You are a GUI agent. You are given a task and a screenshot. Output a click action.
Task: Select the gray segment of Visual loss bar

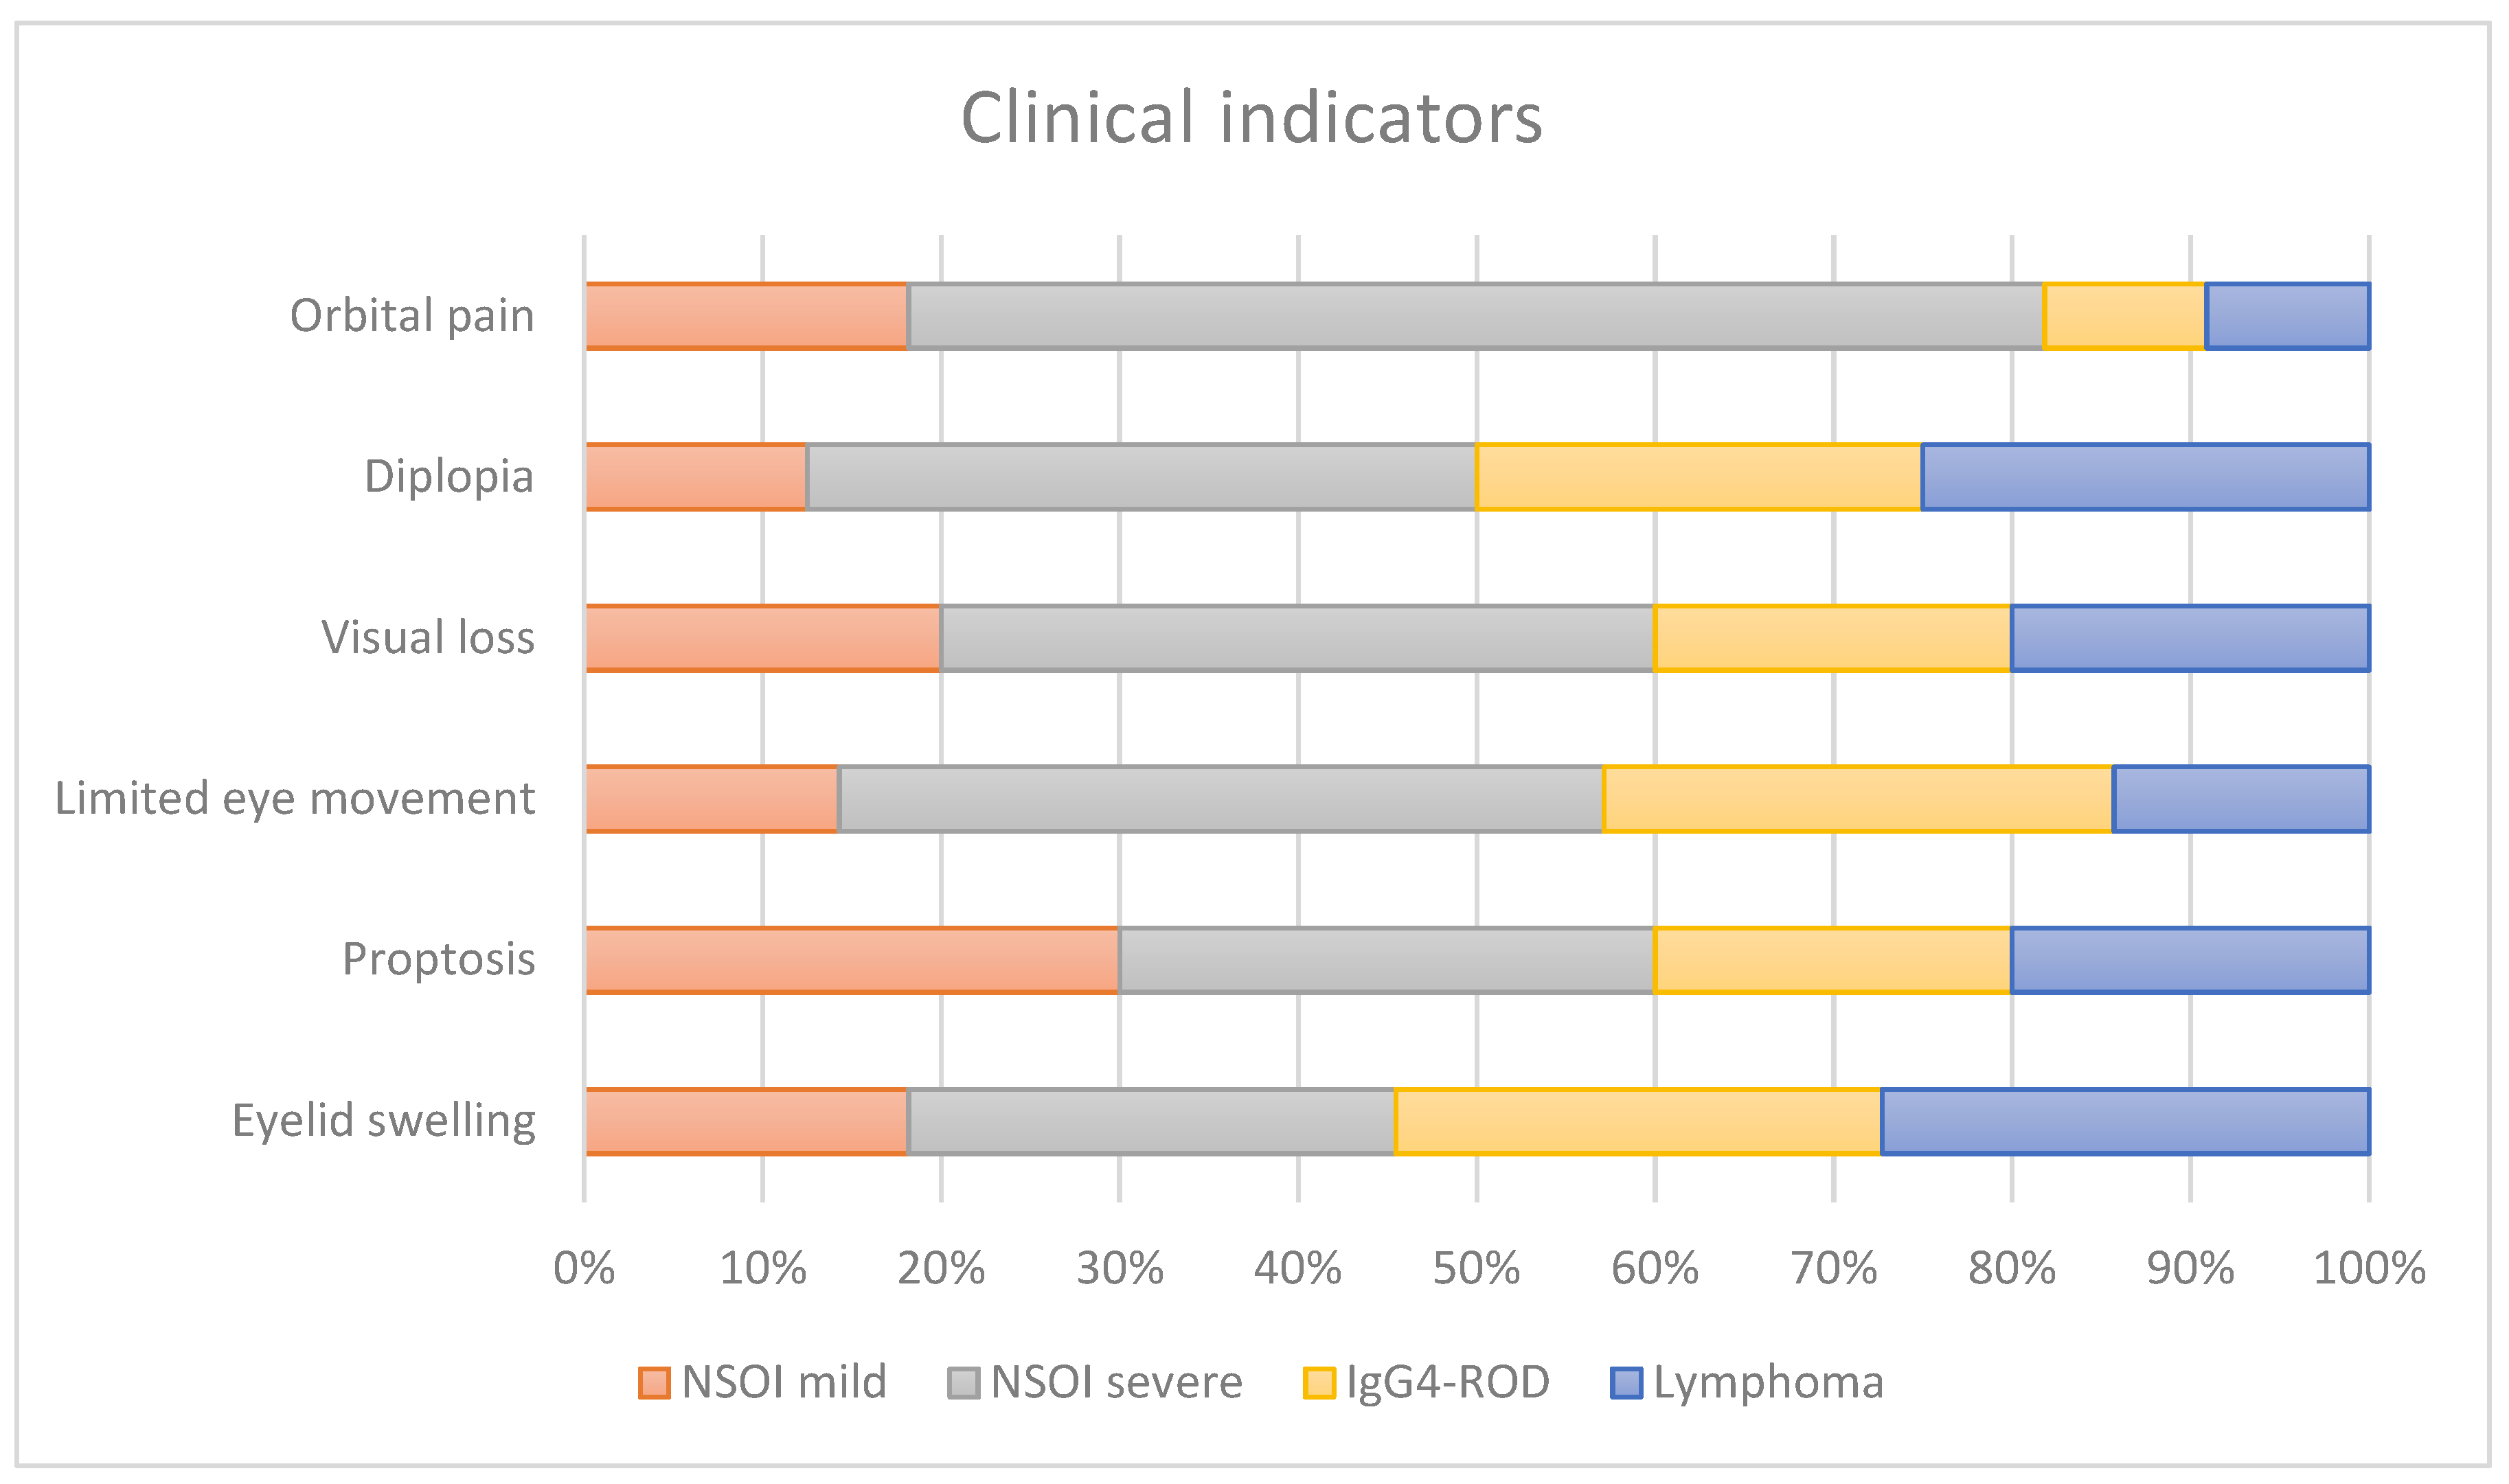coord(1297,638)
